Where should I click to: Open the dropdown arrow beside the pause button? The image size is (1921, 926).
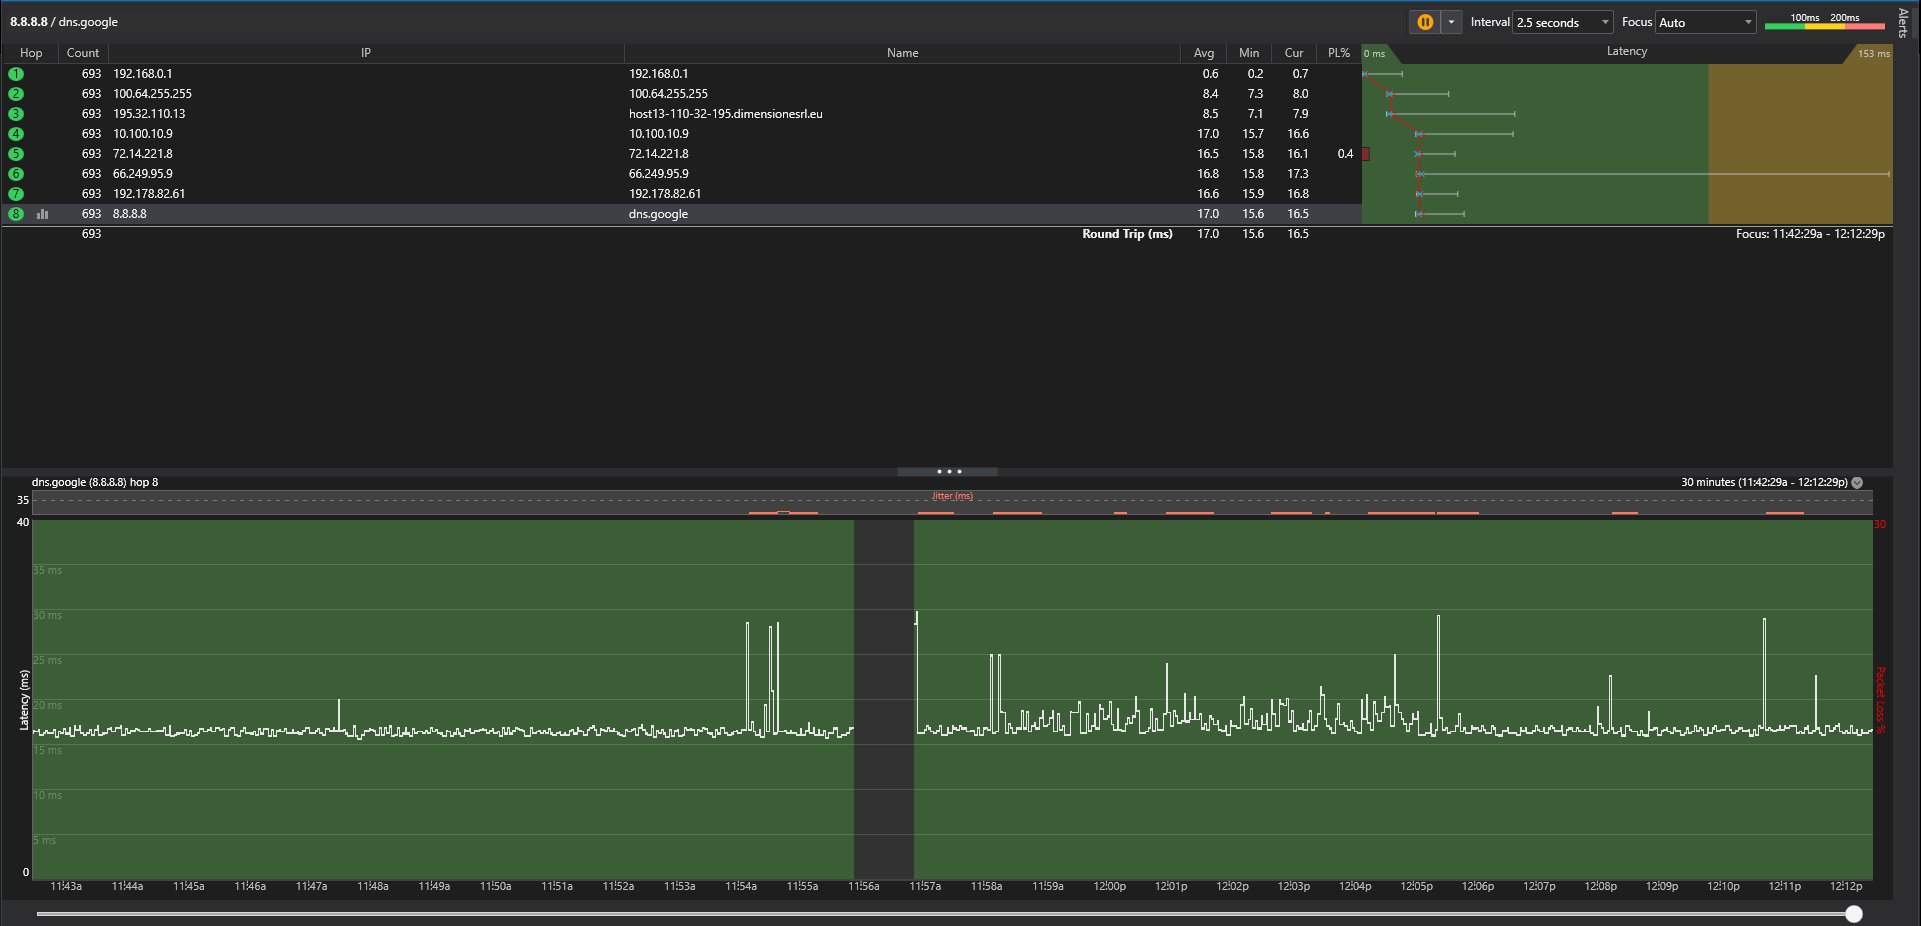1451,22
